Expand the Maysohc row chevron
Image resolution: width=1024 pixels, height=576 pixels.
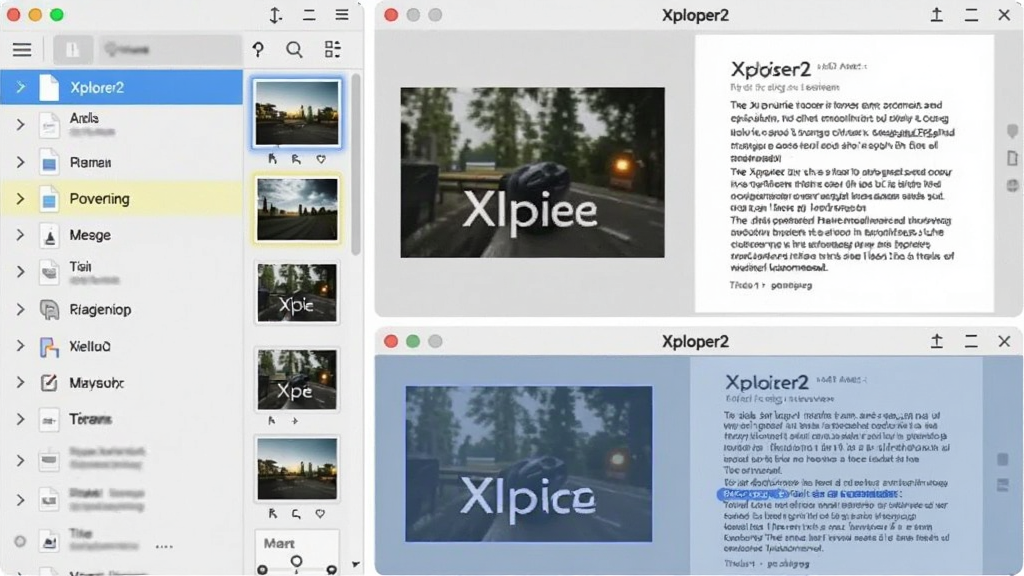point(20,383)
